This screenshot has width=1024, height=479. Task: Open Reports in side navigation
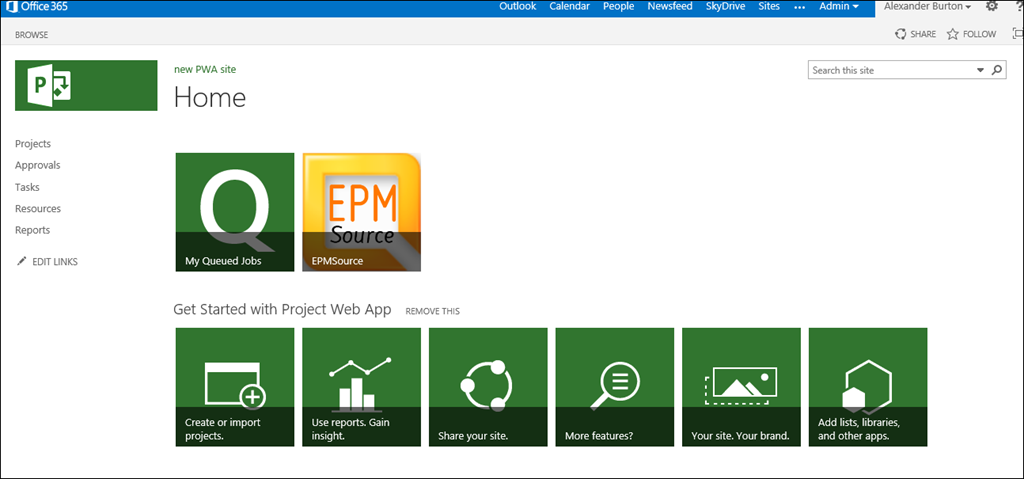pos(33,230)
